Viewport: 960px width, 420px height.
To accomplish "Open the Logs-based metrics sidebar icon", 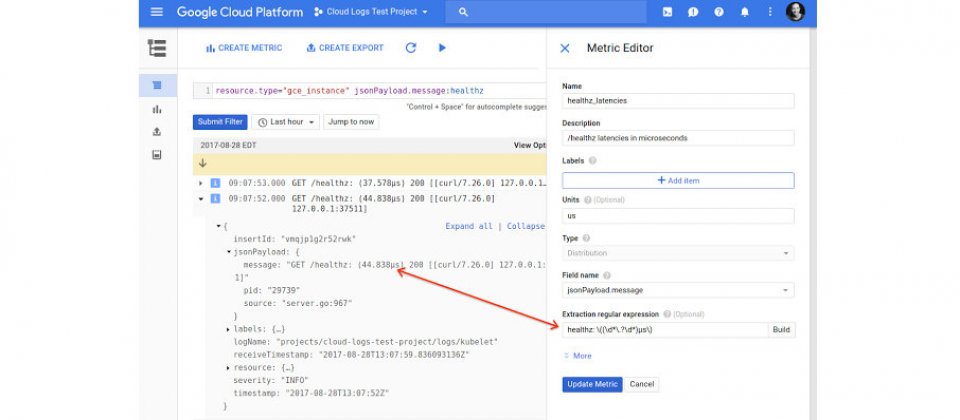I will coord(157,109).
